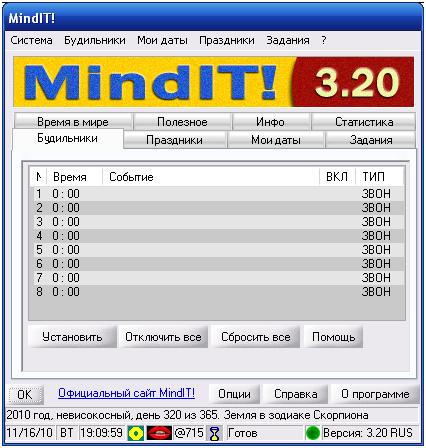426x448 pixels.
Task: Switch to the Полезное tab
Action: tap(182, 122)
